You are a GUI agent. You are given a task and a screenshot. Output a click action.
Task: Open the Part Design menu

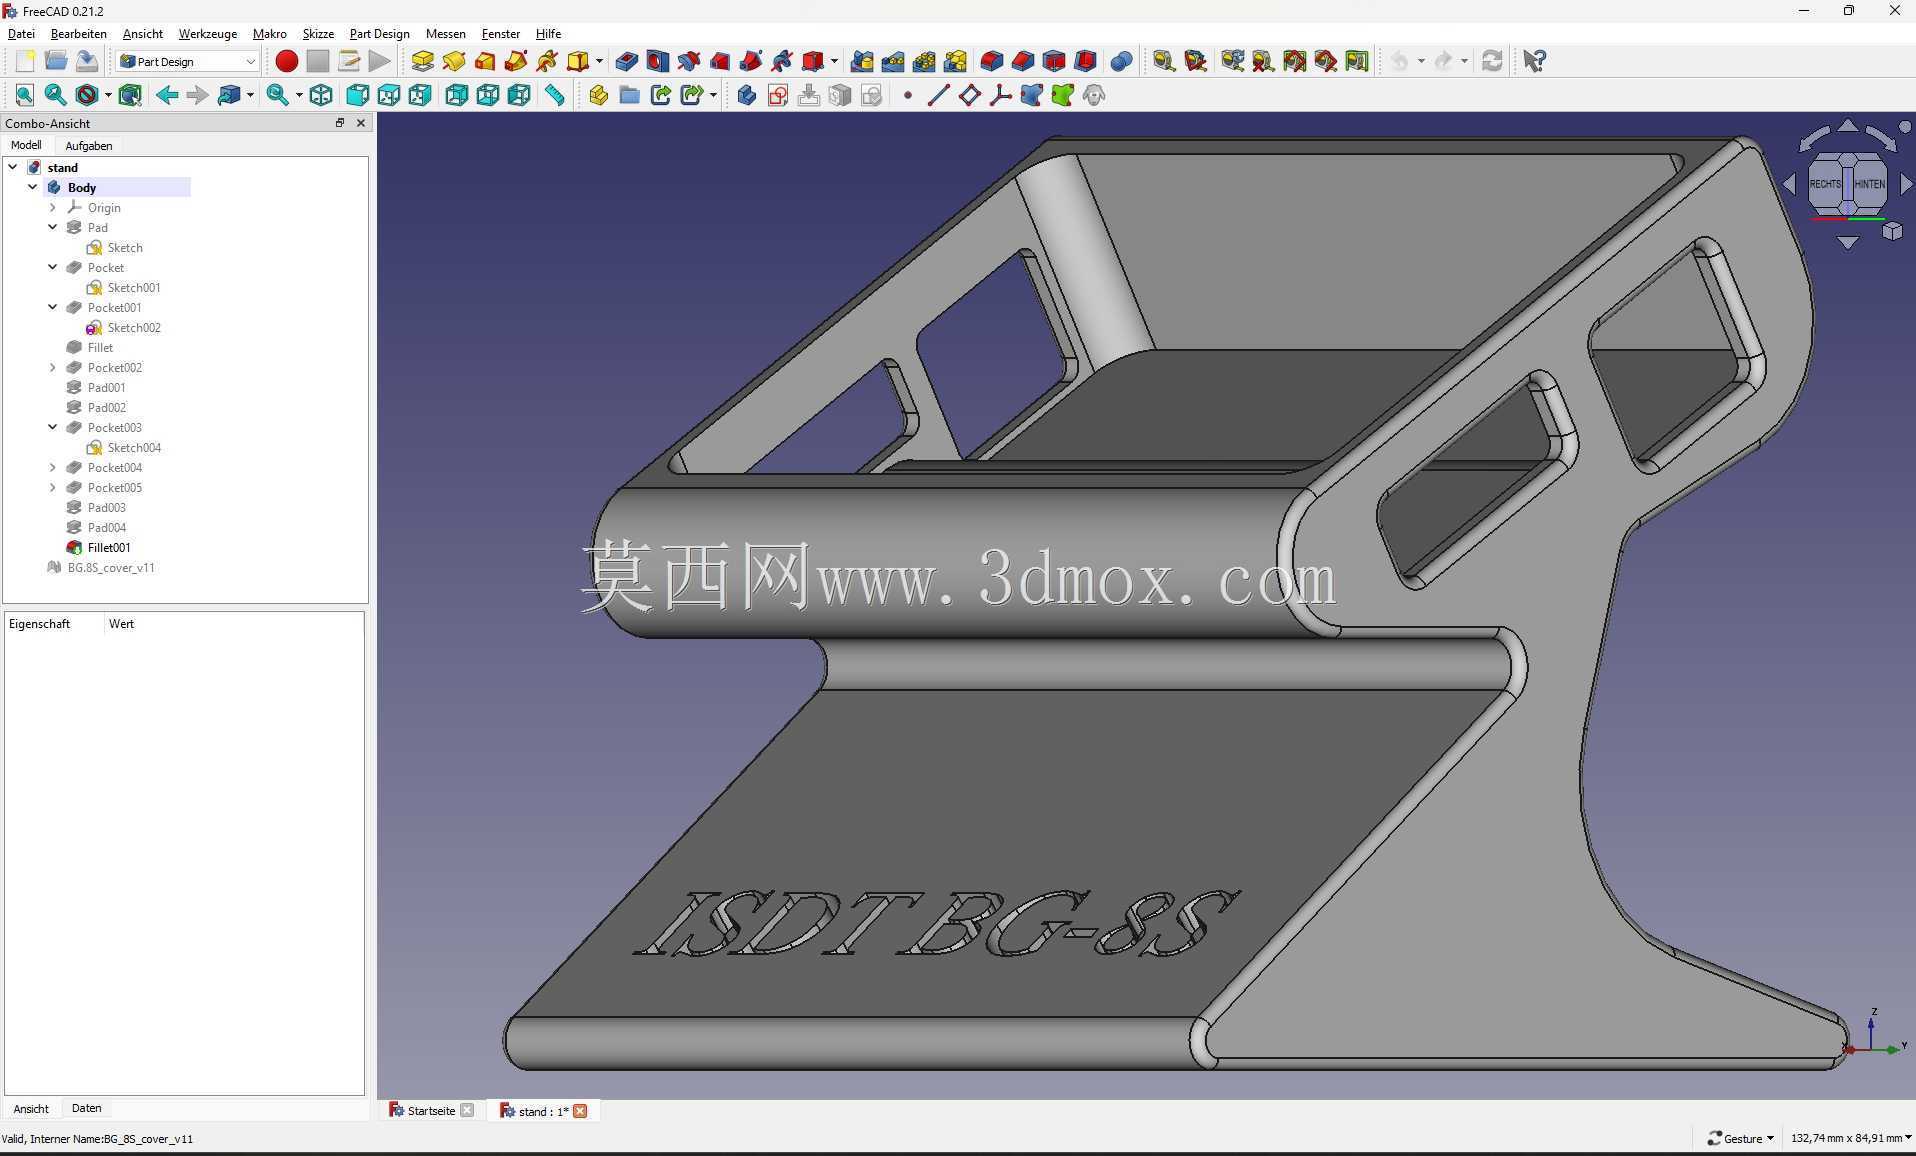coord(380,33)
